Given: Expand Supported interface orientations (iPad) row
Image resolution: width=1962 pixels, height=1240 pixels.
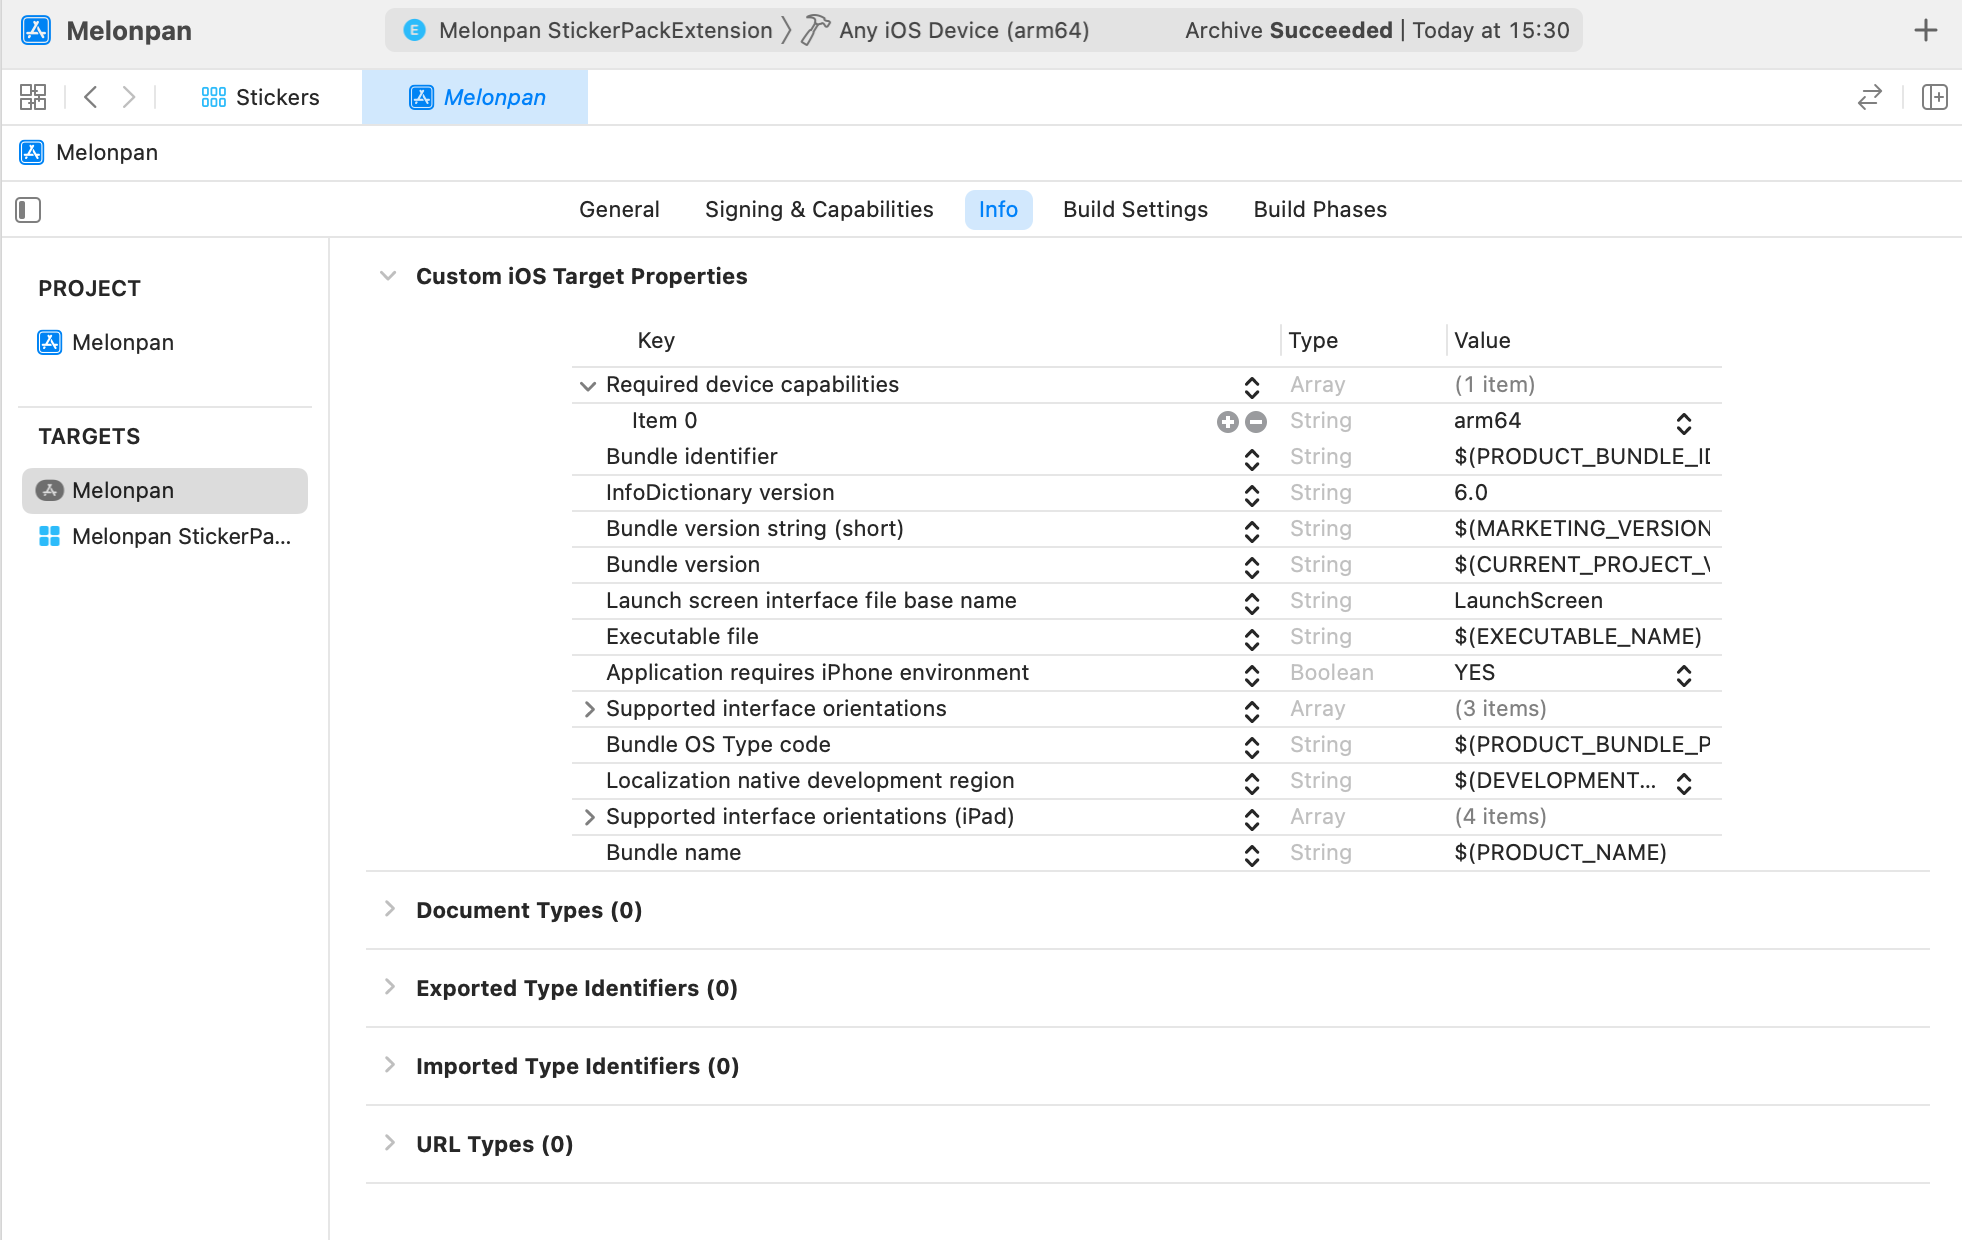Looking at the screenshot, I should [x=589, y=817].
